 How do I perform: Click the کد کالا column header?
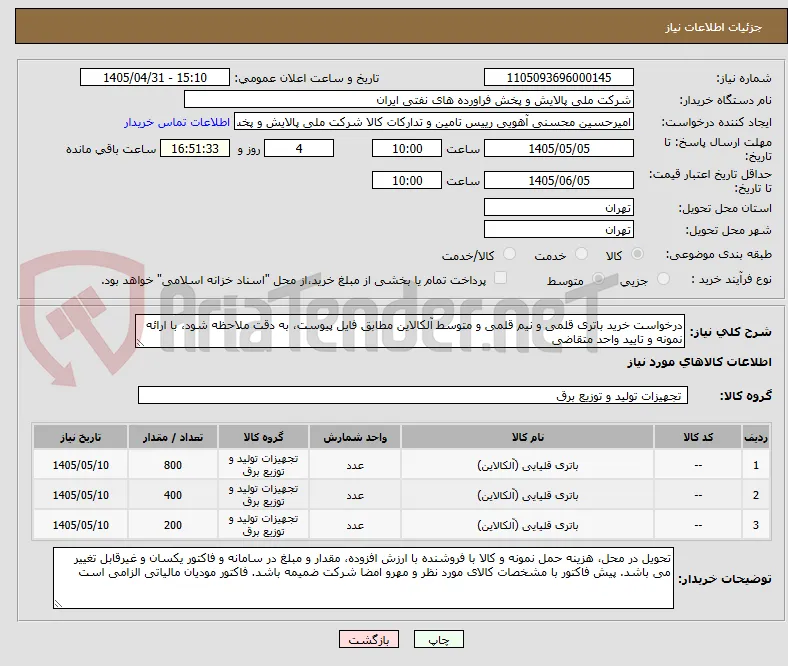pyautogui.click(x=698, y=437)
